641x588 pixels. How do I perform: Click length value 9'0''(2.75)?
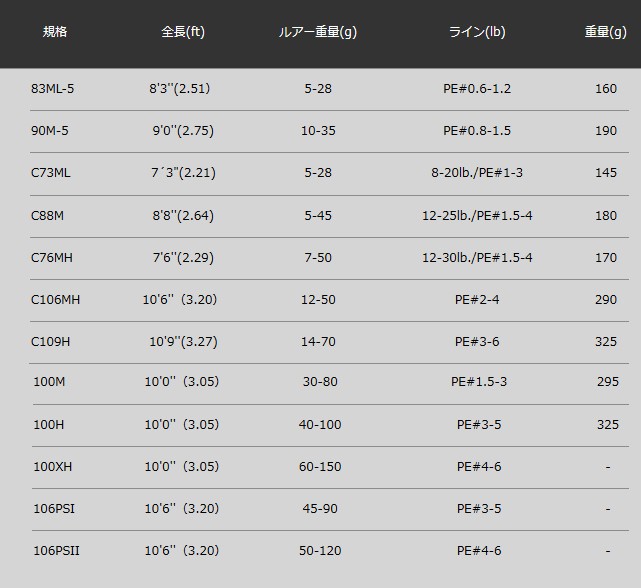[x=183, y=131]
